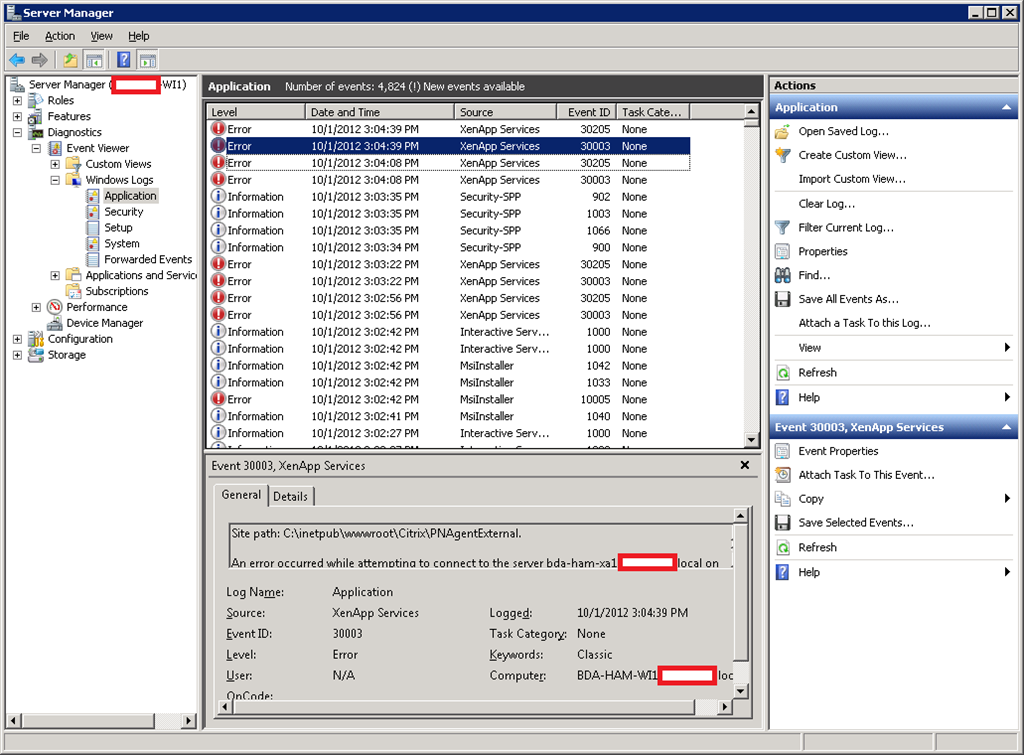Collapse the Windows Logs tree node
Image resolution: width=1024 pixels, height=755 pixels.
pyautogui.click(x=55, y=181)
